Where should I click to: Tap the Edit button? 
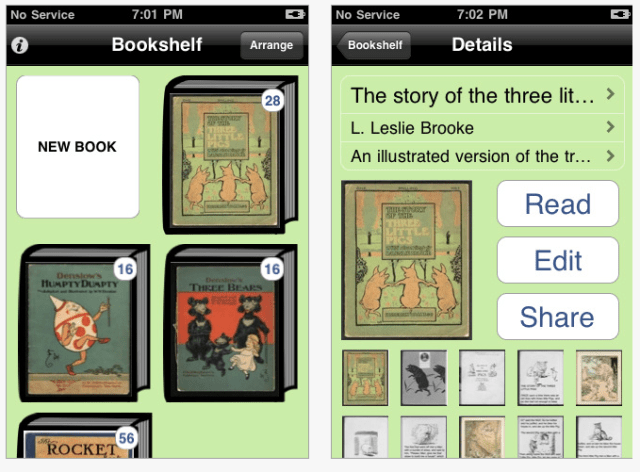coord(558,260)
